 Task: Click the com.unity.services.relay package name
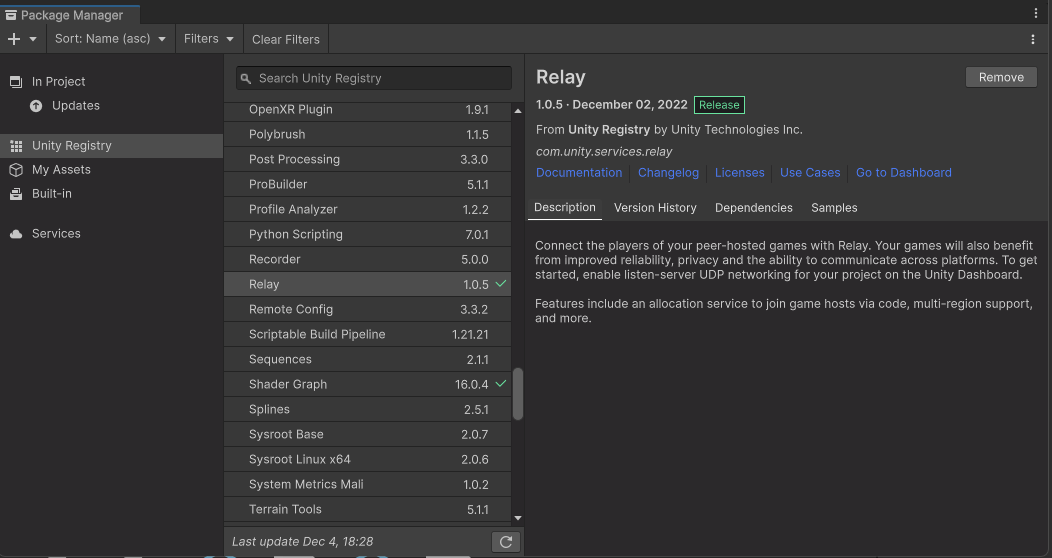point(604,152)
